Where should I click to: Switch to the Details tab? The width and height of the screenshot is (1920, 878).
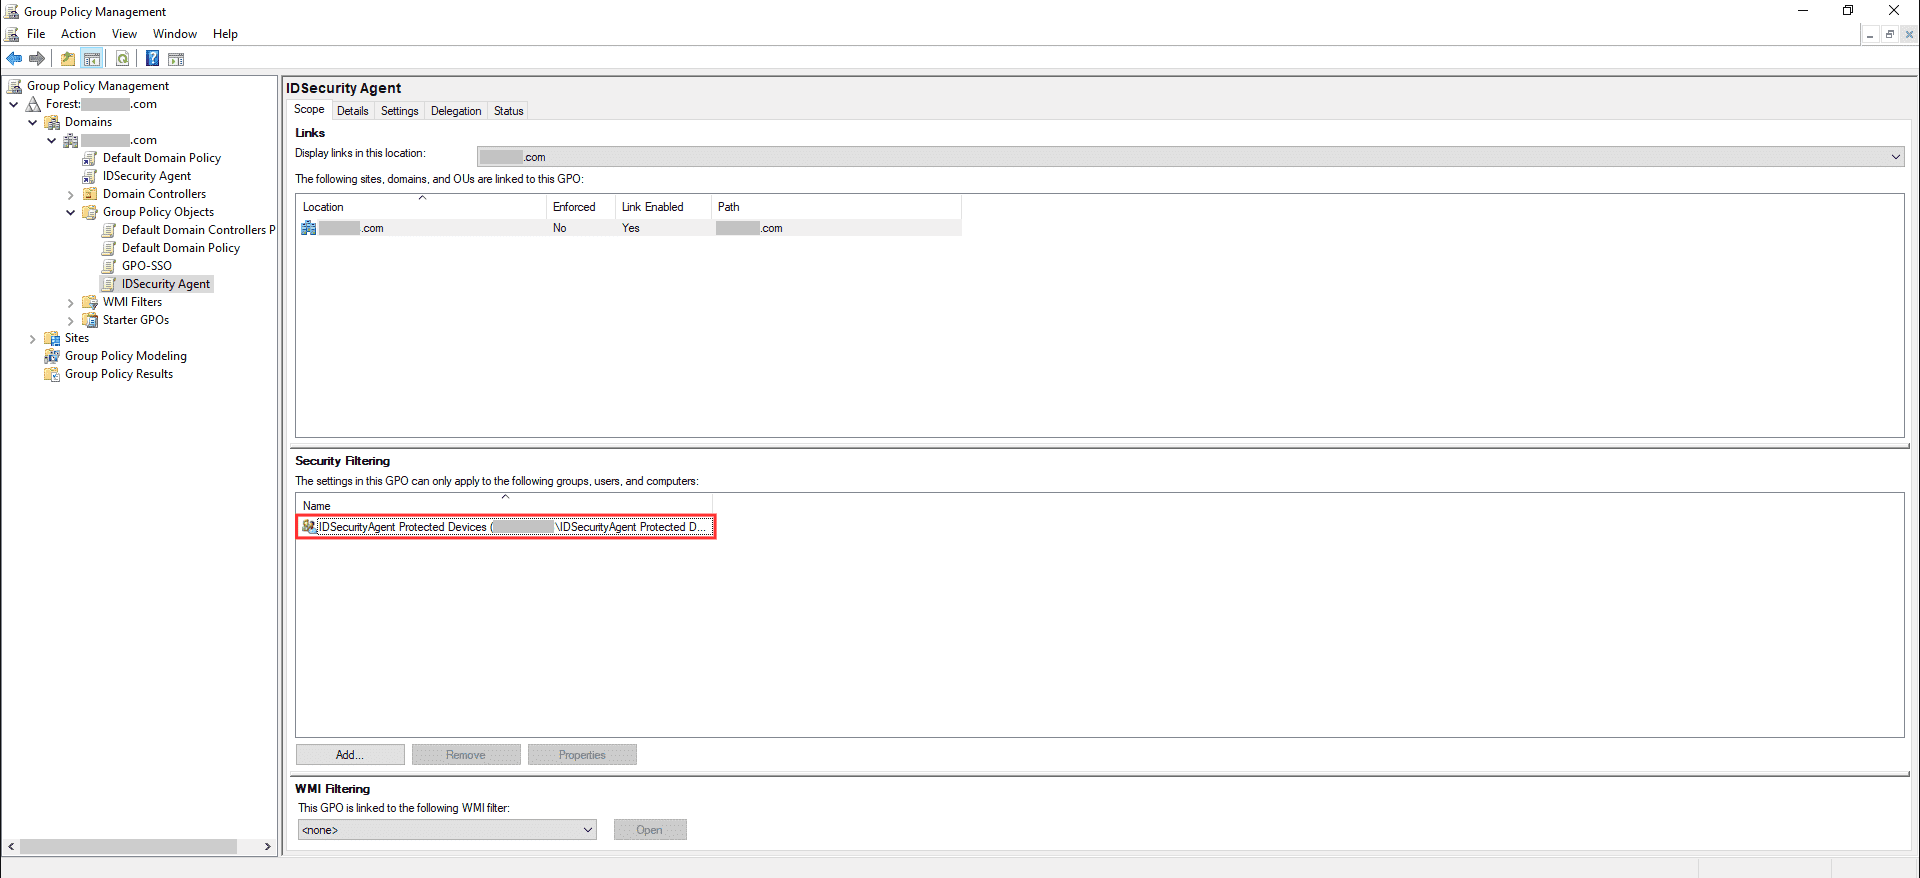click(353, 111)
